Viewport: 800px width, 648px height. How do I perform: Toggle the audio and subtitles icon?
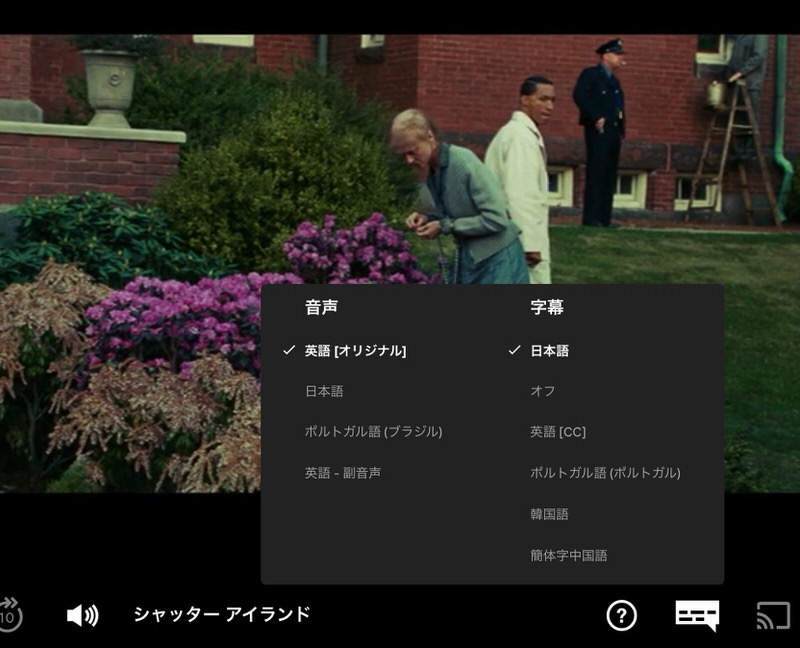[697, 614]
